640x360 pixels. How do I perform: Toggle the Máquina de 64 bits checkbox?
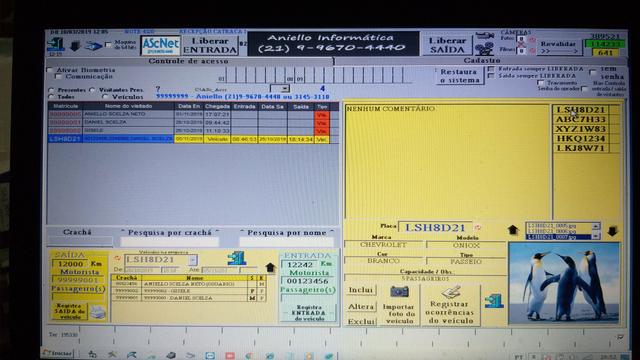[108, 44]
